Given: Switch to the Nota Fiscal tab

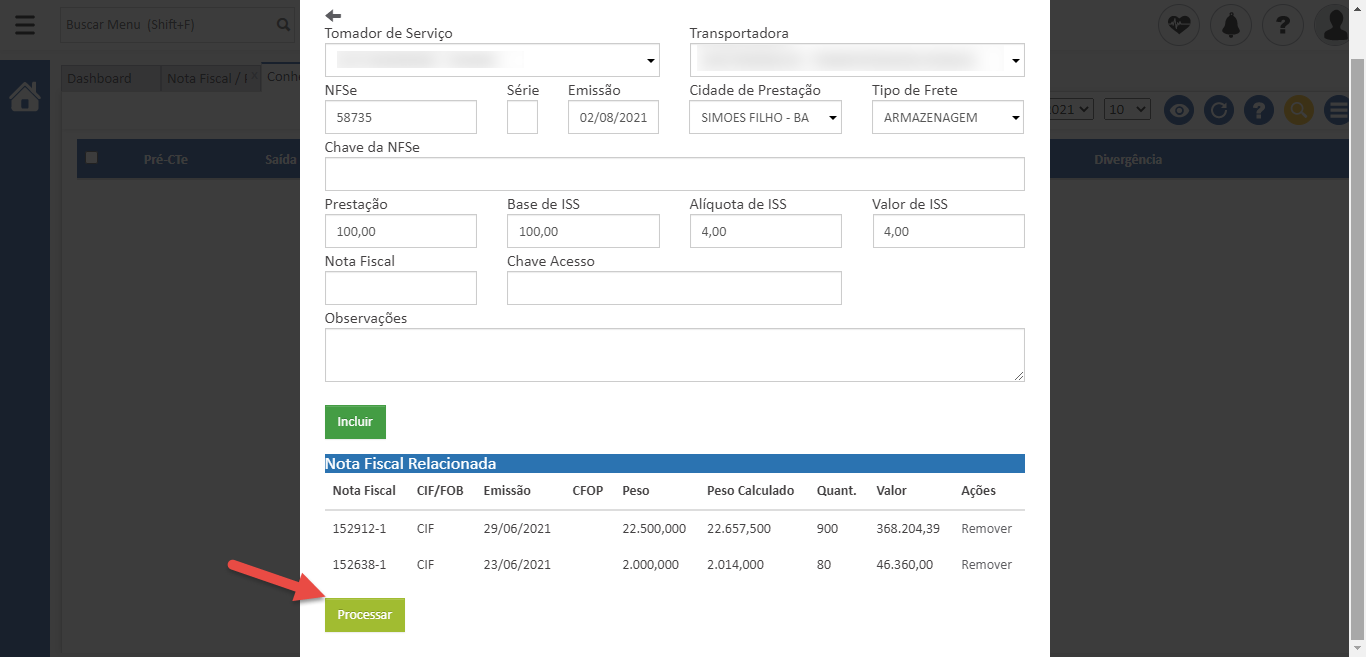Looking at the screenshot, I should pos(208,79).
